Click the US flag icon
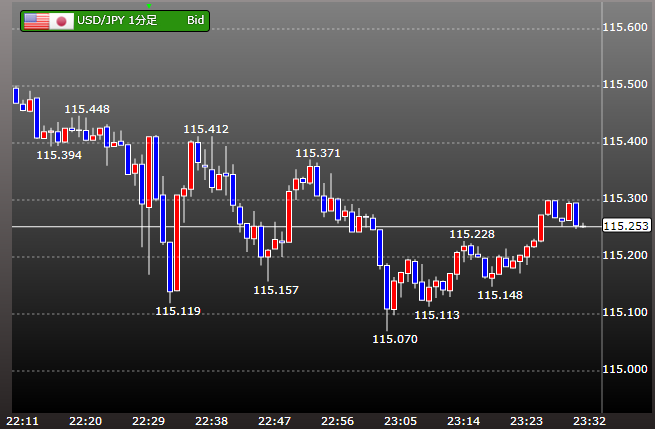655x429 pixels. [x=36, y=20]
